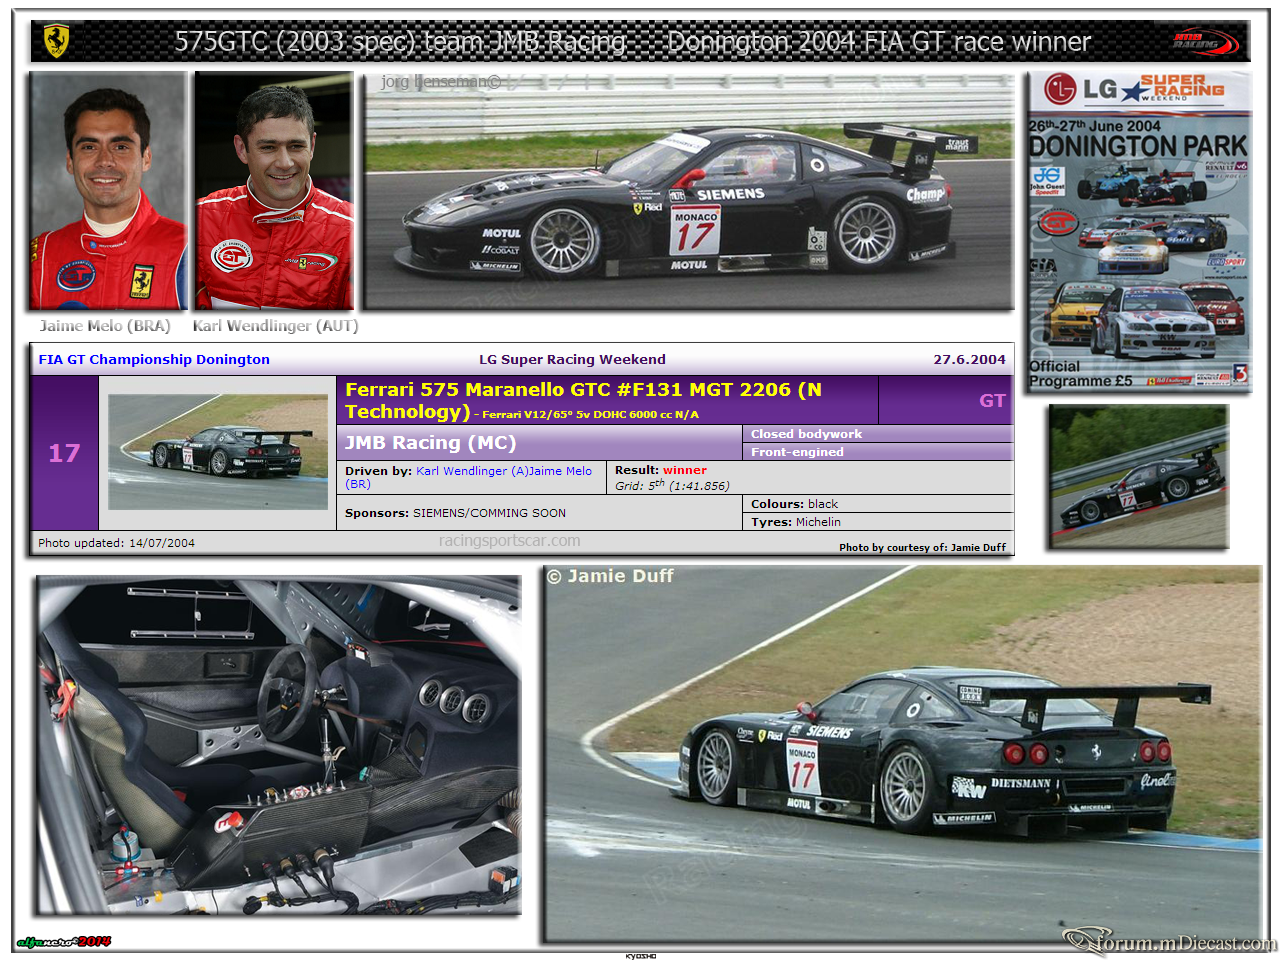Click the 'Jaime Melo (BRA)' caption
This screenshot has height=960, width=1280.
[105, 326]
